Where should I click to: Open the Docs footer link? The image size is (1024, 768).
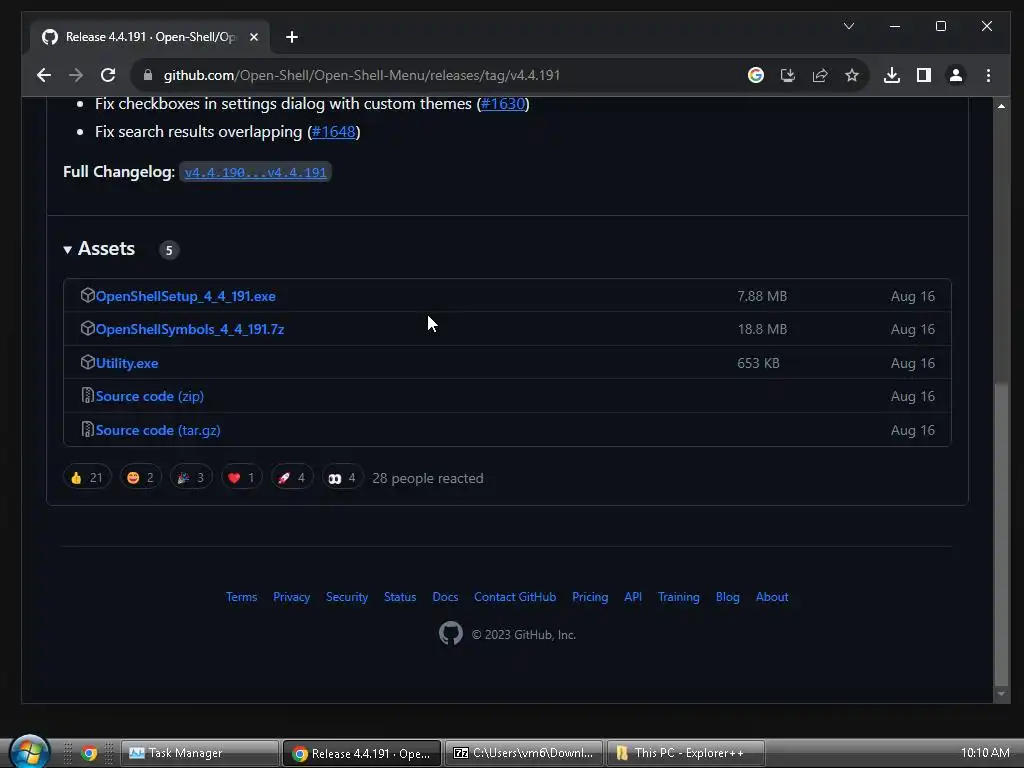pos(445,597)
